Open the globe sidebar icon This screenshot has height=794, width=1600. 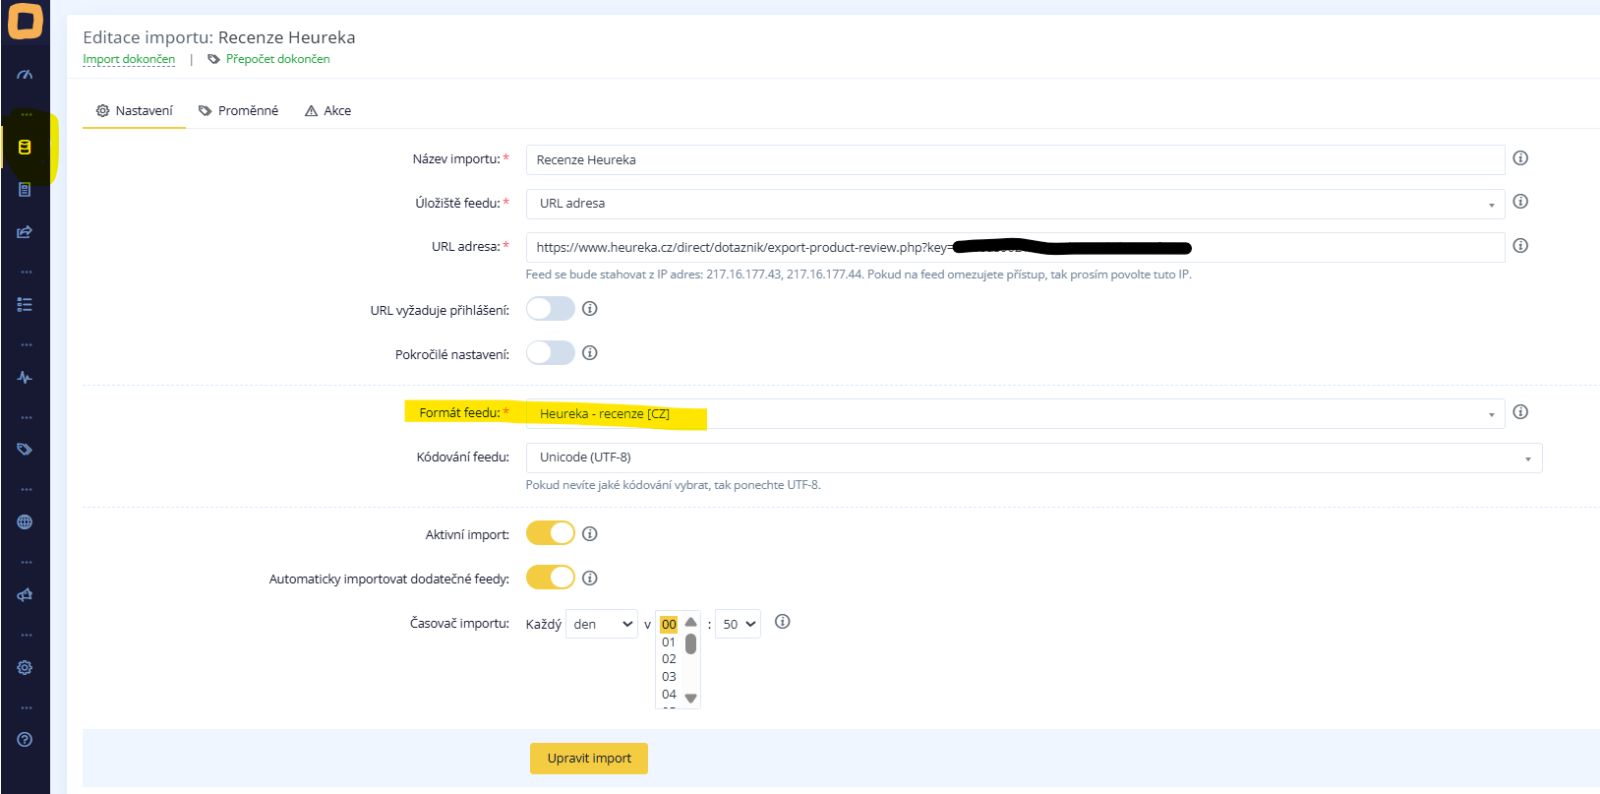[x=25, y=522]
